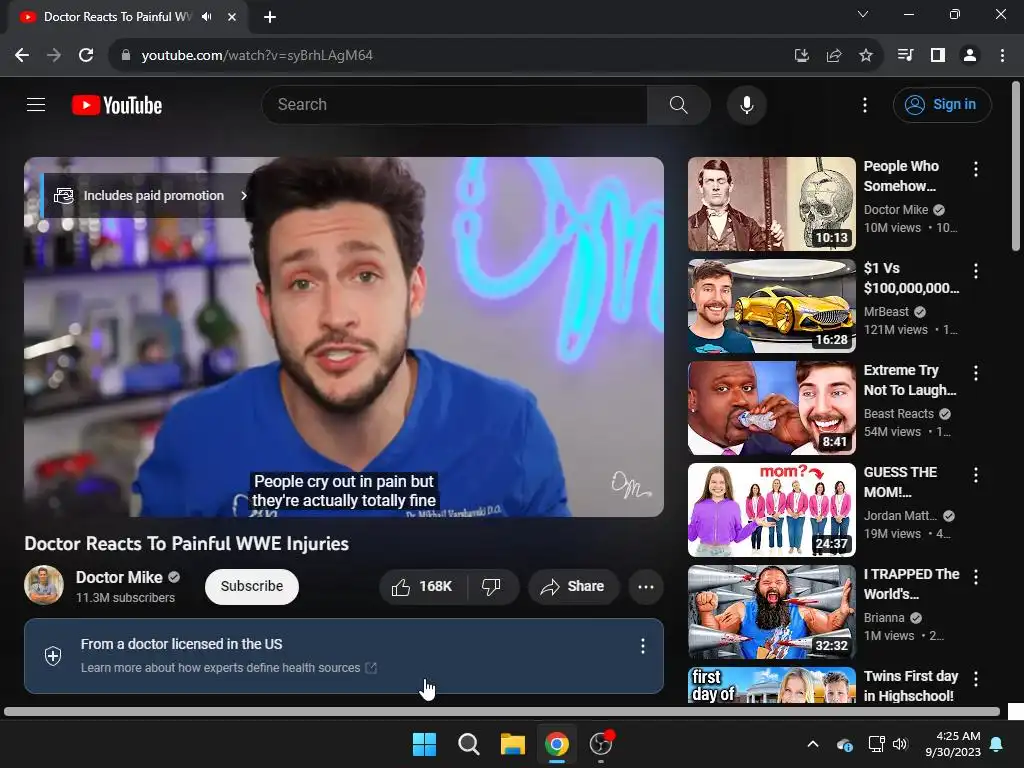The height and width of the screenshot is (768, 1024).
Task: Open taskbar clock showing 4:25 AM
Action: coord(953,744)
